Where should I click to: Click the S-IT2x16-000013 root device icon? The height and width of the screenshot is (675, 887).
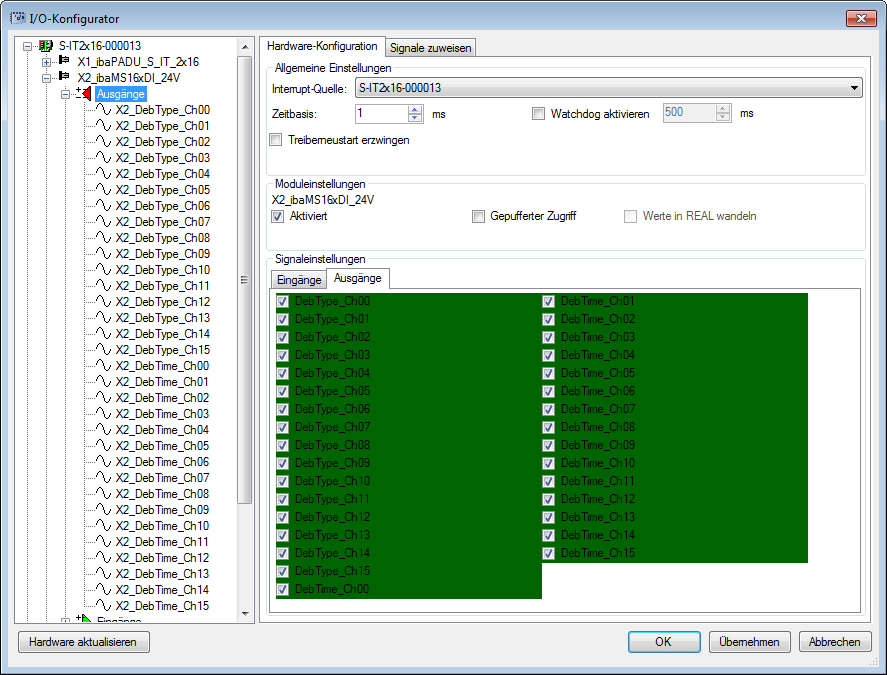click(x=46, y=46)
